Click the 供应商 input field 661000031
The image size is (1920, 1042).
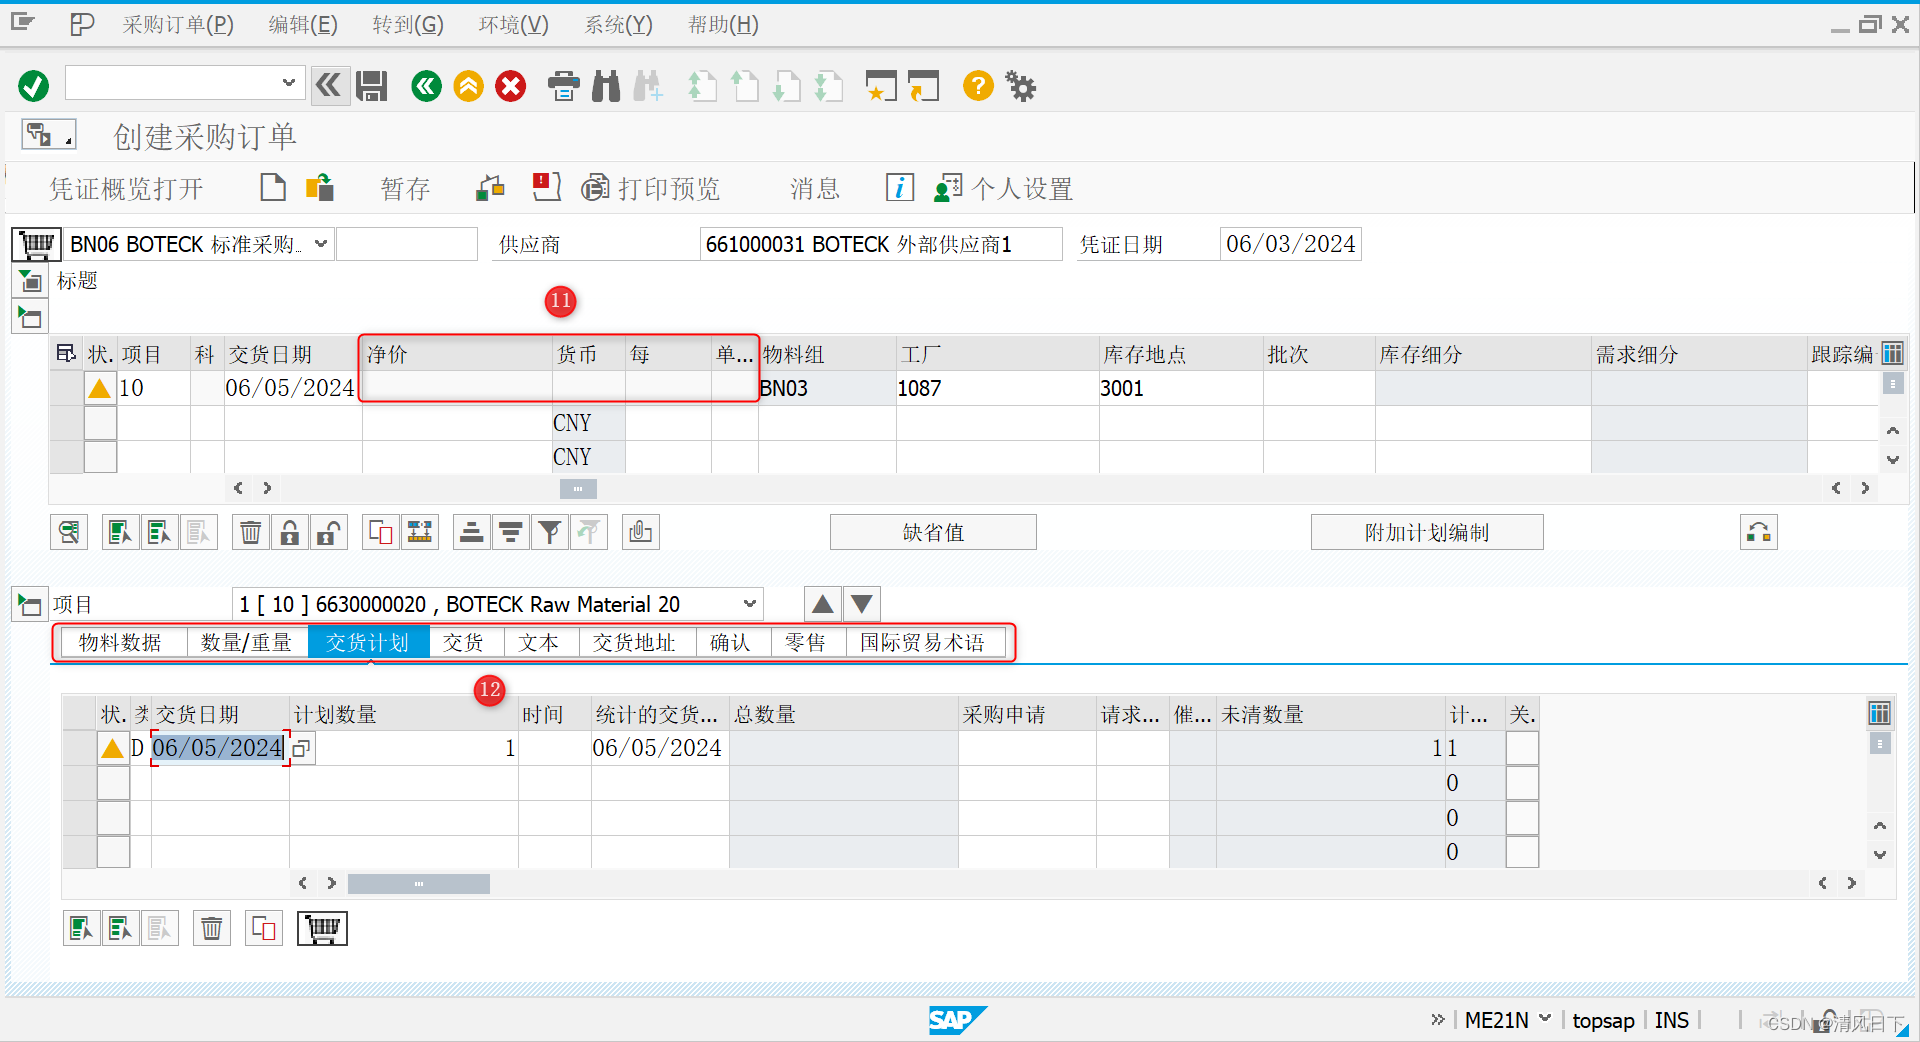click(x=881, y=244)
